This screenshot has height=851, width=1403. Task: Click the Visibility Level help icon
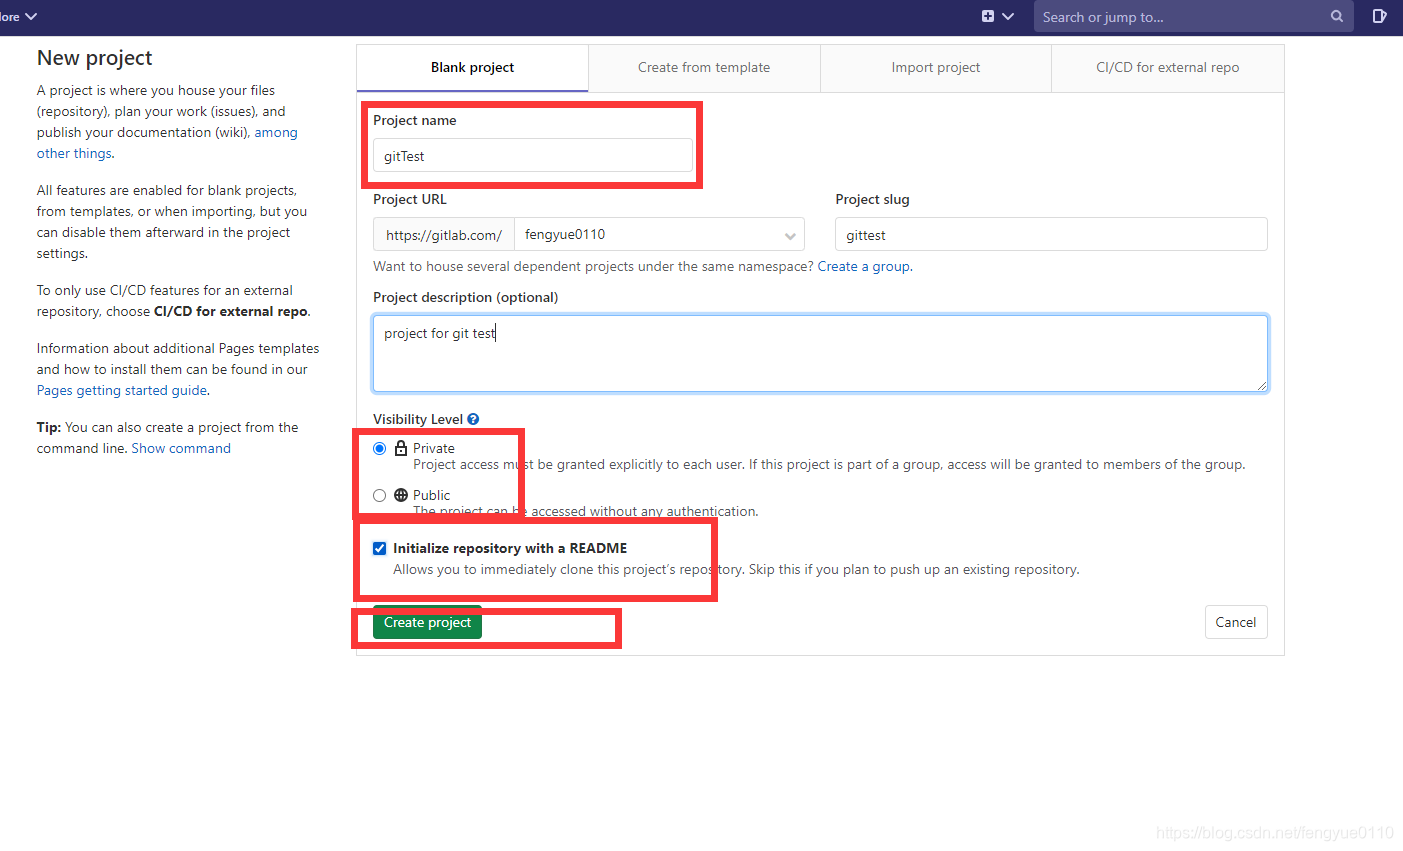click(472, 418)
